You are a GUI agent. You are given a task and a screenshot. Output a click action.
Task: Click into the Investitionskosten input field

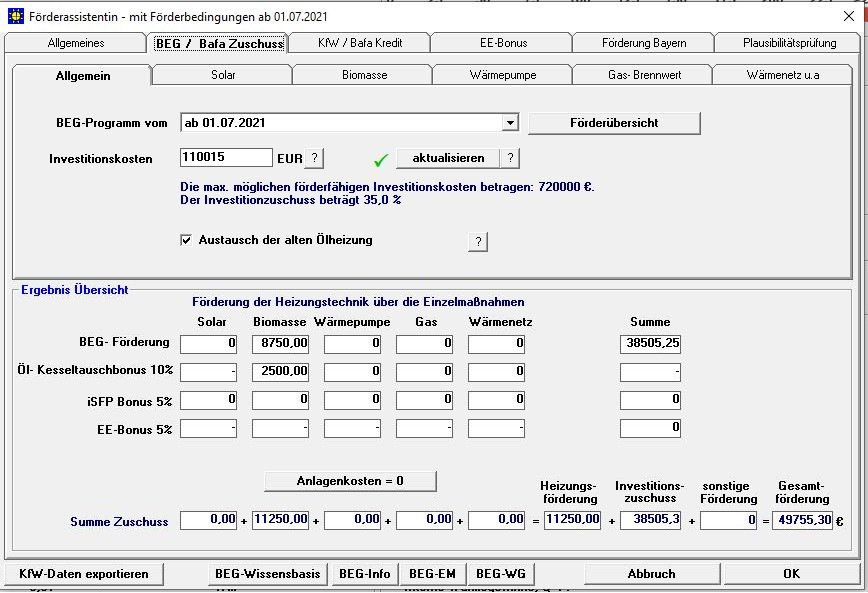pyautogui.click(x=226, y=158)
